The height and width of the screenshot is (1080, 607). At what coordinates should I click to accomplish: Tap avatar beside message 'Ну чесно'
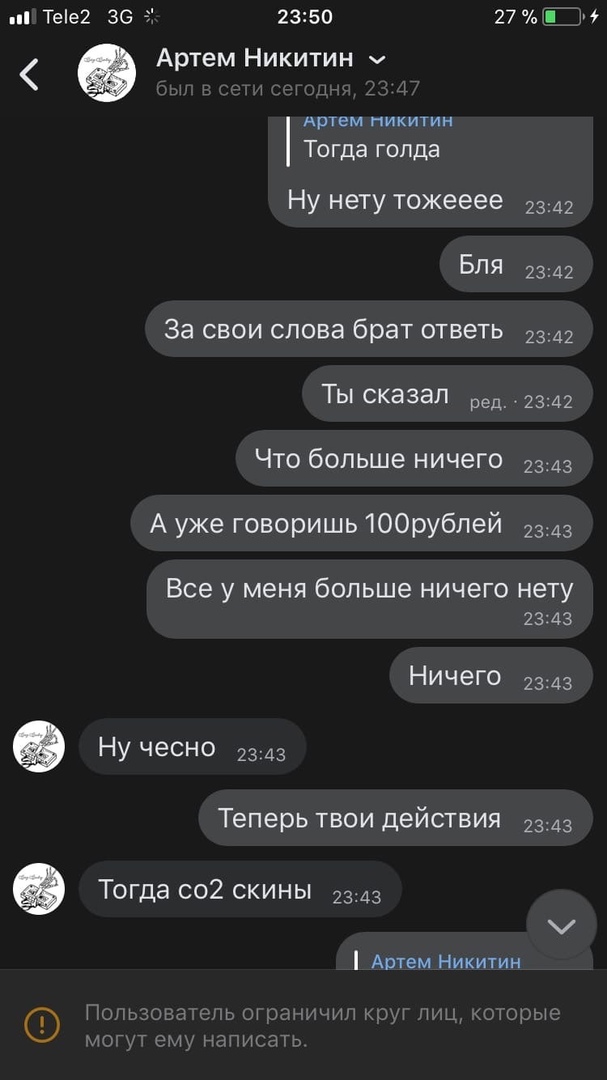(x=39, y=747)
